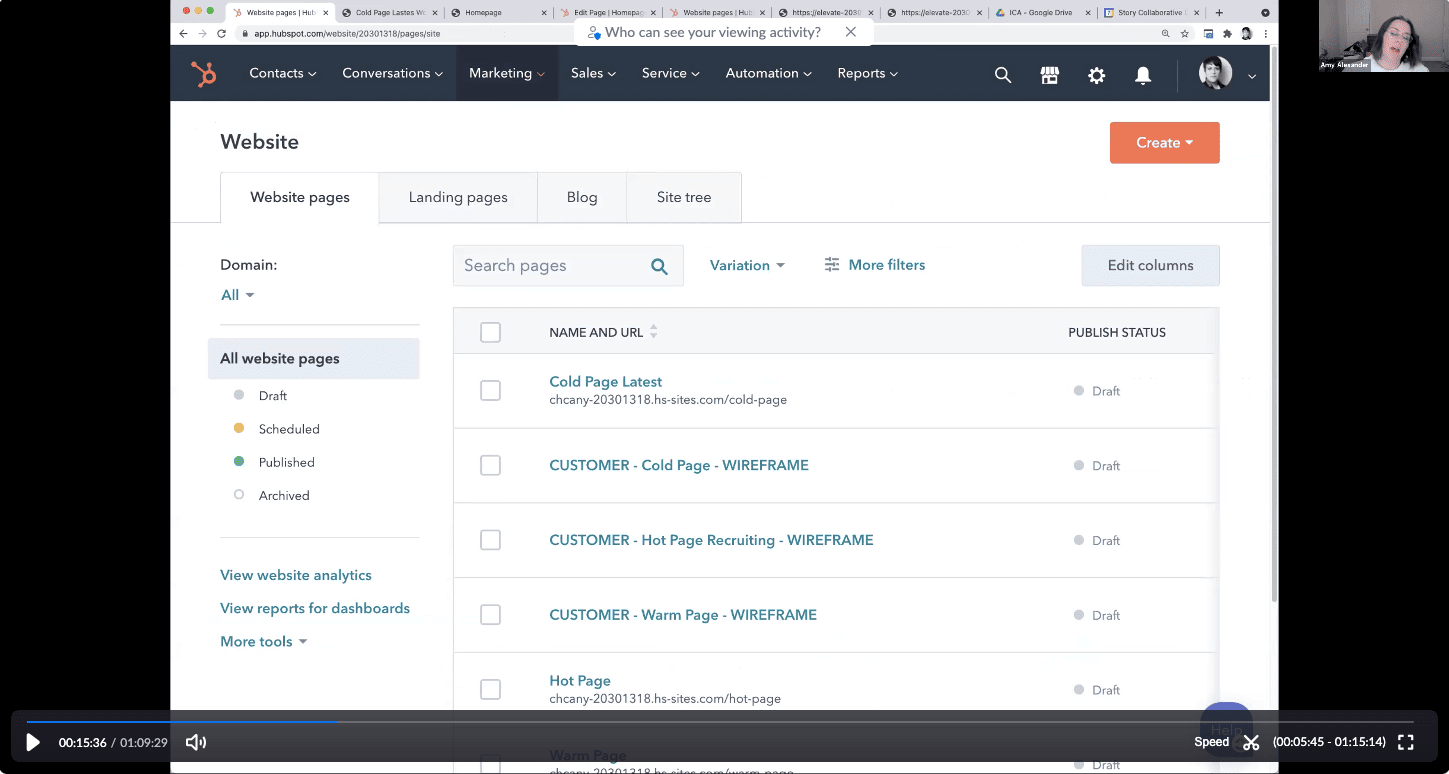This screenshot has width=1449, height=774.
Task: Click the Speed playback control
Action: click(1212, 742)
